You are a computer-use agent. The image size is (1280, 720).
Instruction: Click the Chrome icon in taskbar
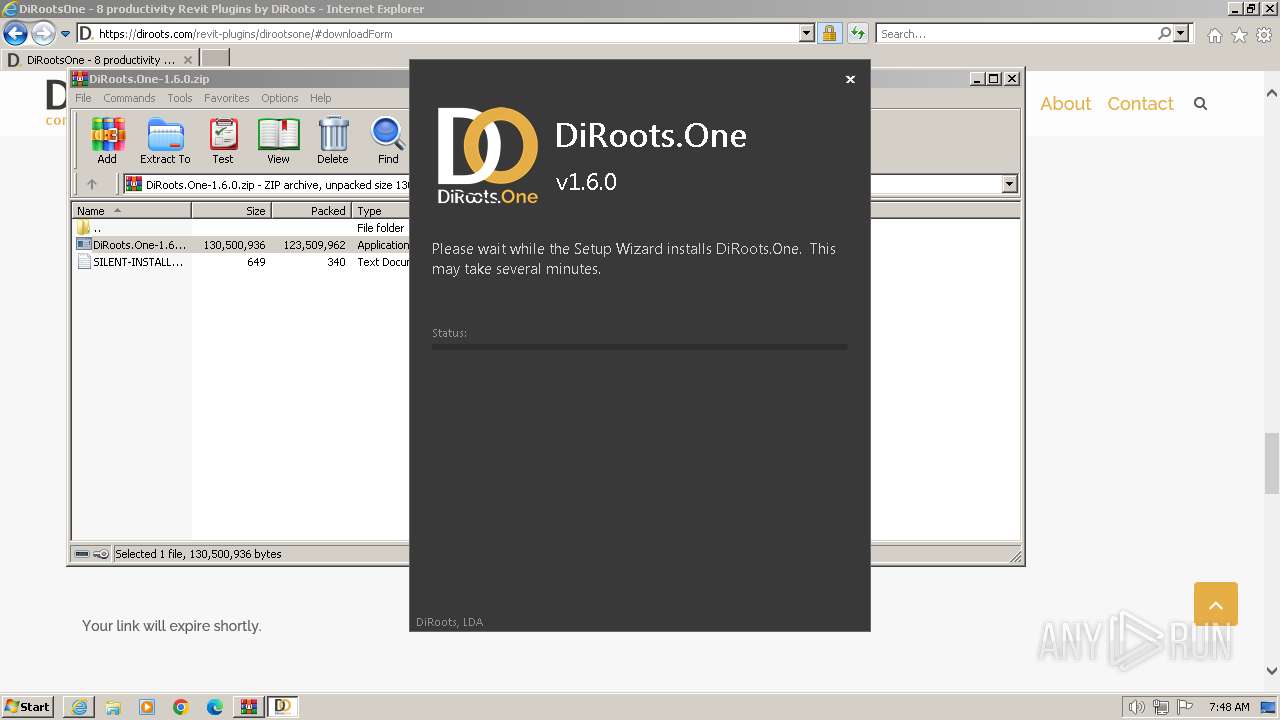coord(181,707)
